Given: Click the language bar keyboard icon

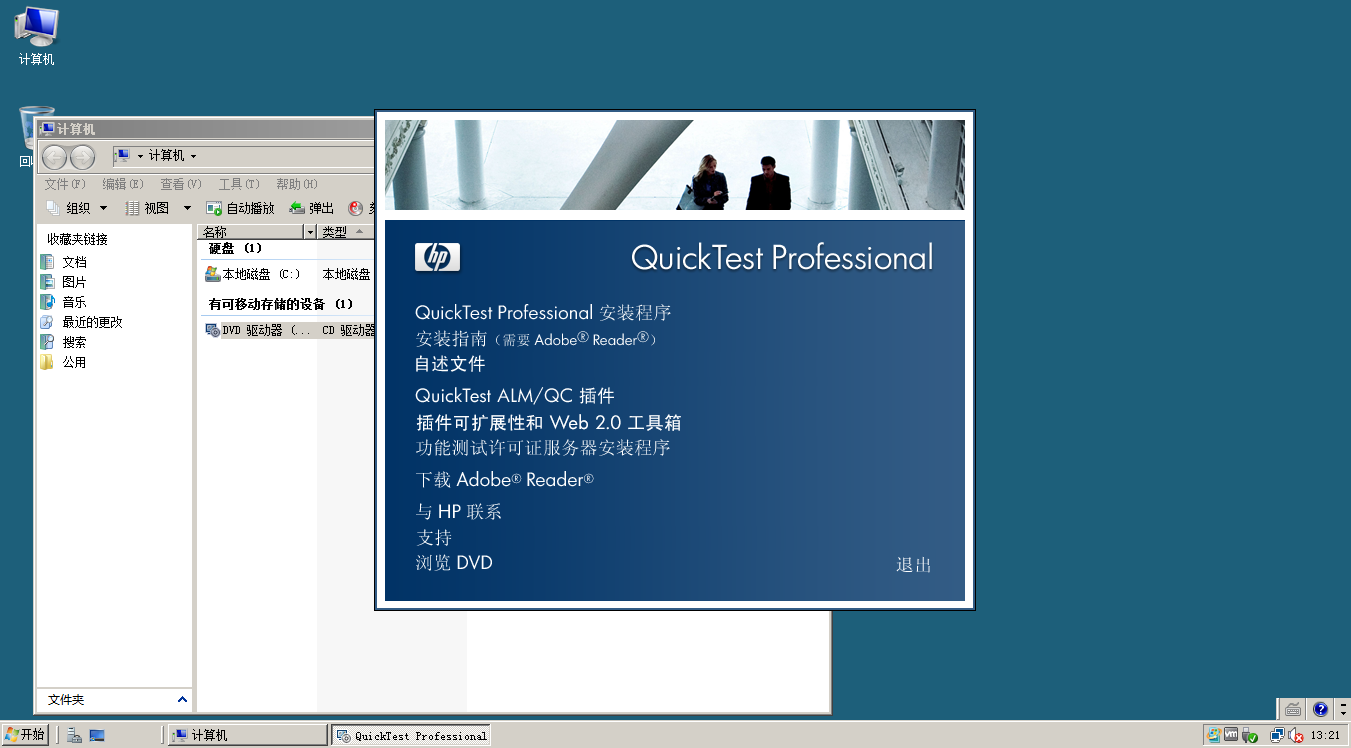Looking at the screenshot, I should click(1293, 709).
